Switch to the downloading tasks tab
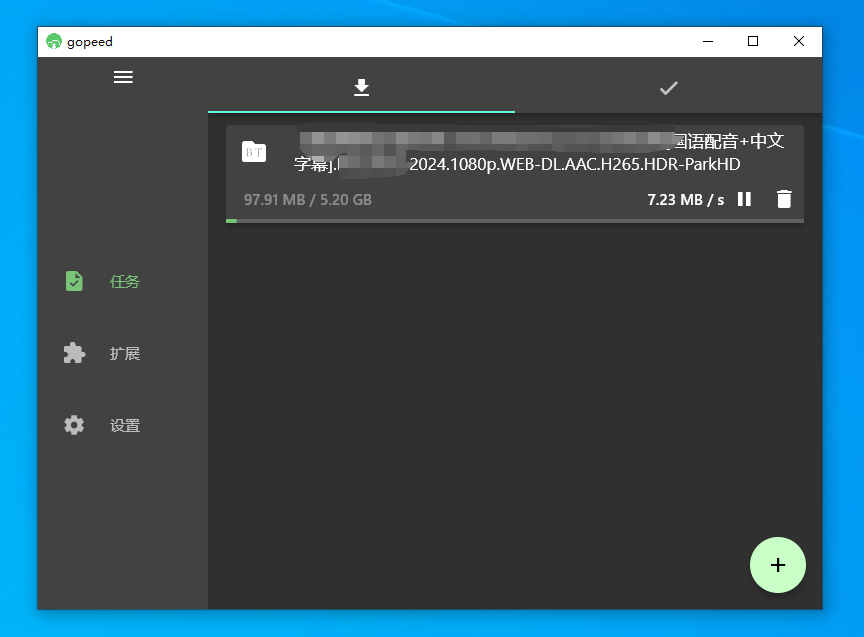This screenshot has width=864, height=637. click(361, 87)
